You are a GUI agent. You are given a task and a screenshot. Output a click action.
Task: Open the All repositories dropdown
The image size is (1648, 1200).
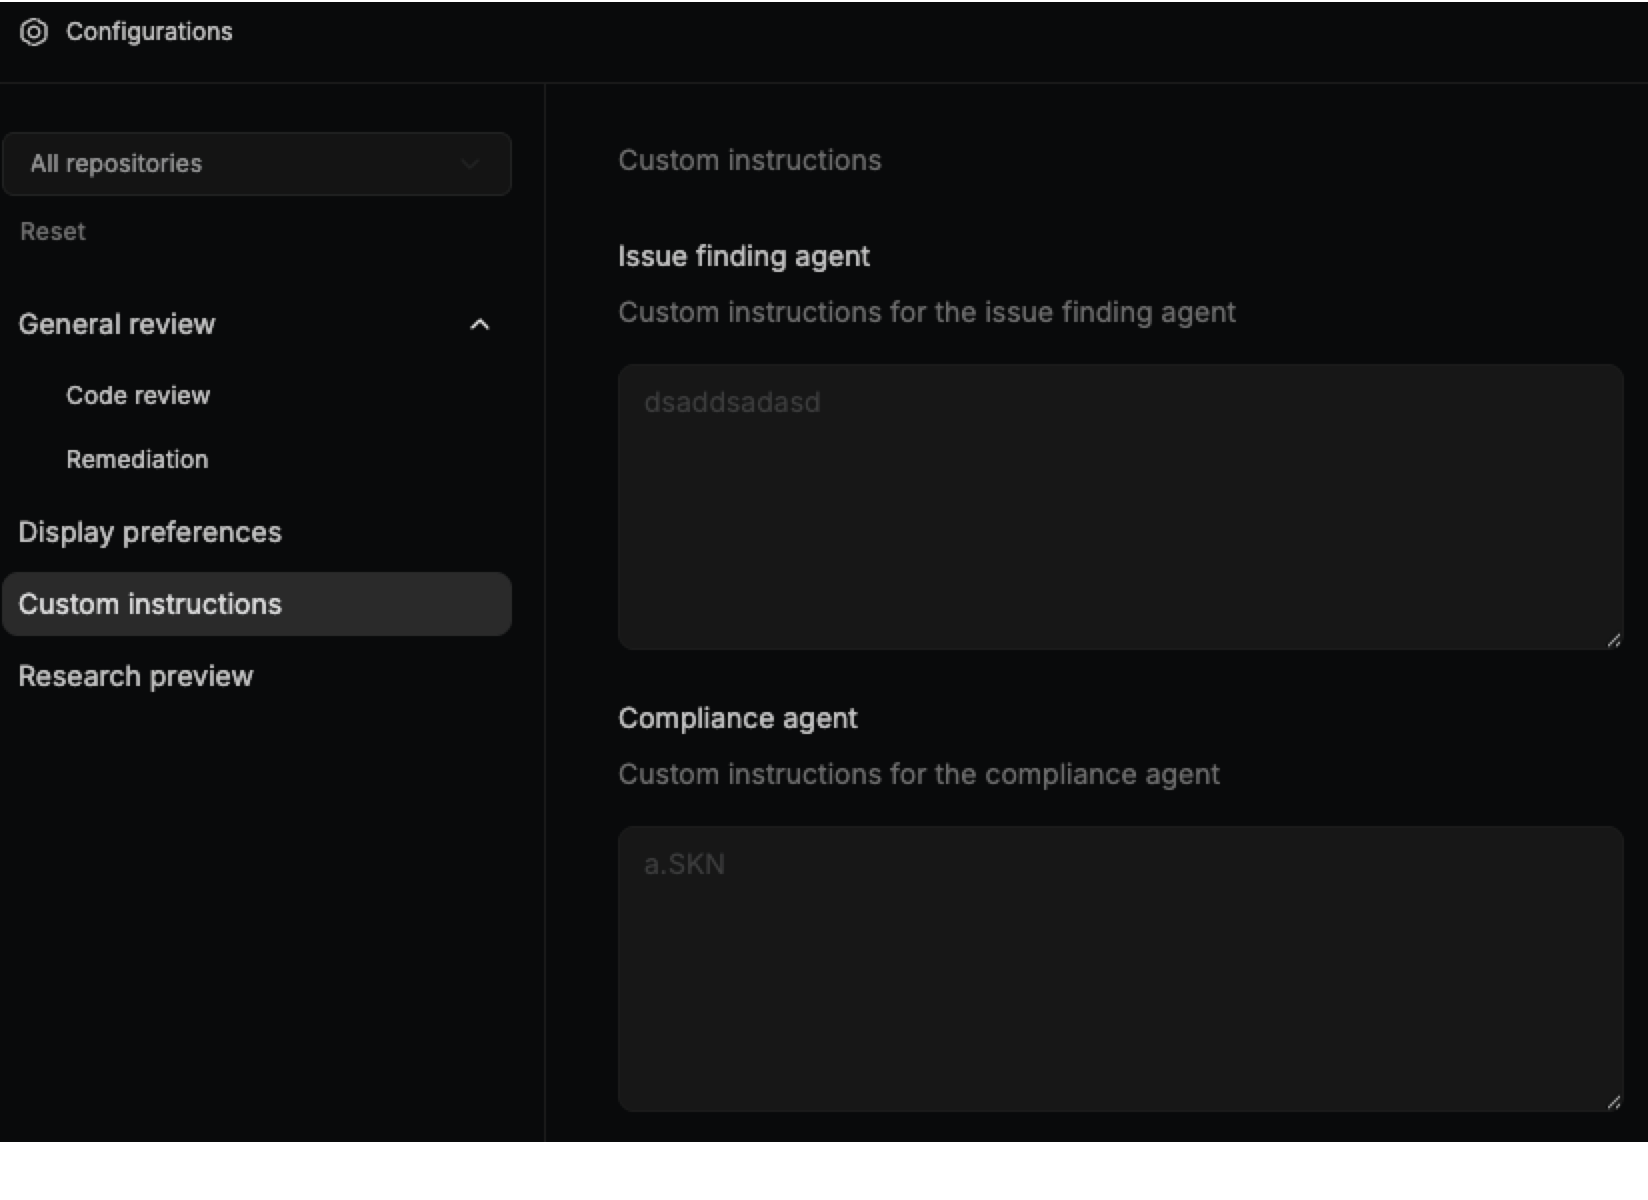(257, 164)
